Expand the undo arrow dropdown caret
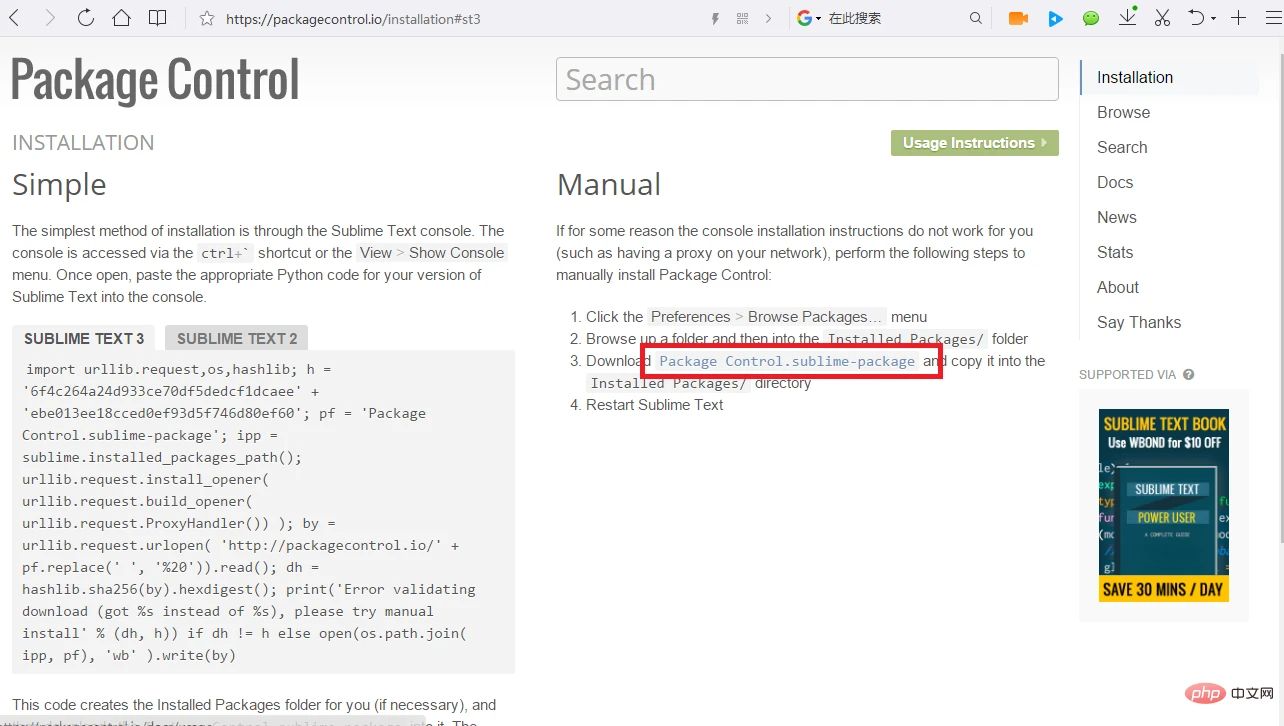 (1213, 19)
